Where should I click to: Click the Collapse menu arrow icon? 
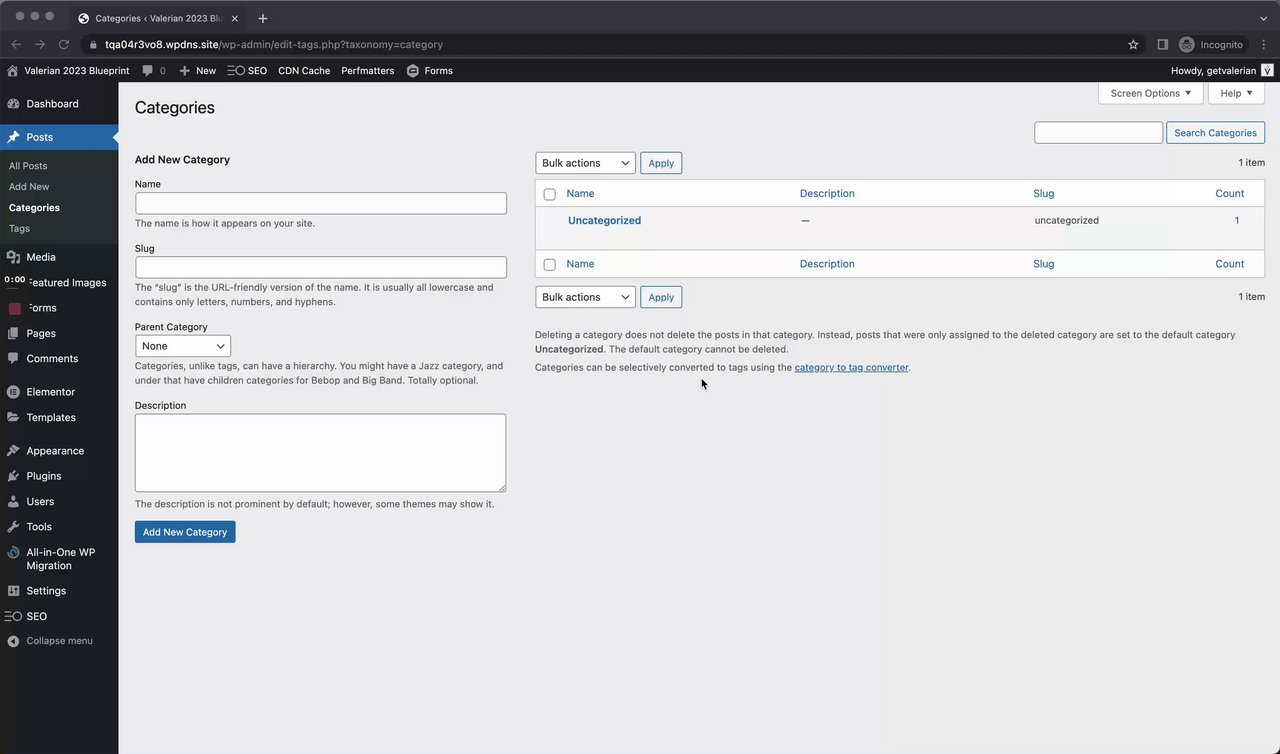13,641
